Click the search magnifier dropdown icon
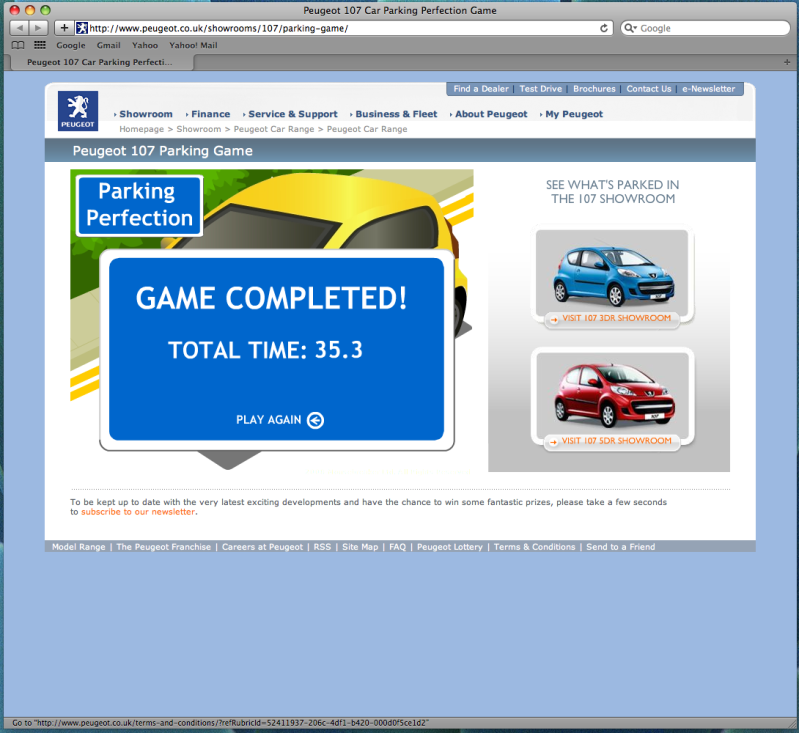This screenshot has width=799, height=733. [x=631, y=28]
